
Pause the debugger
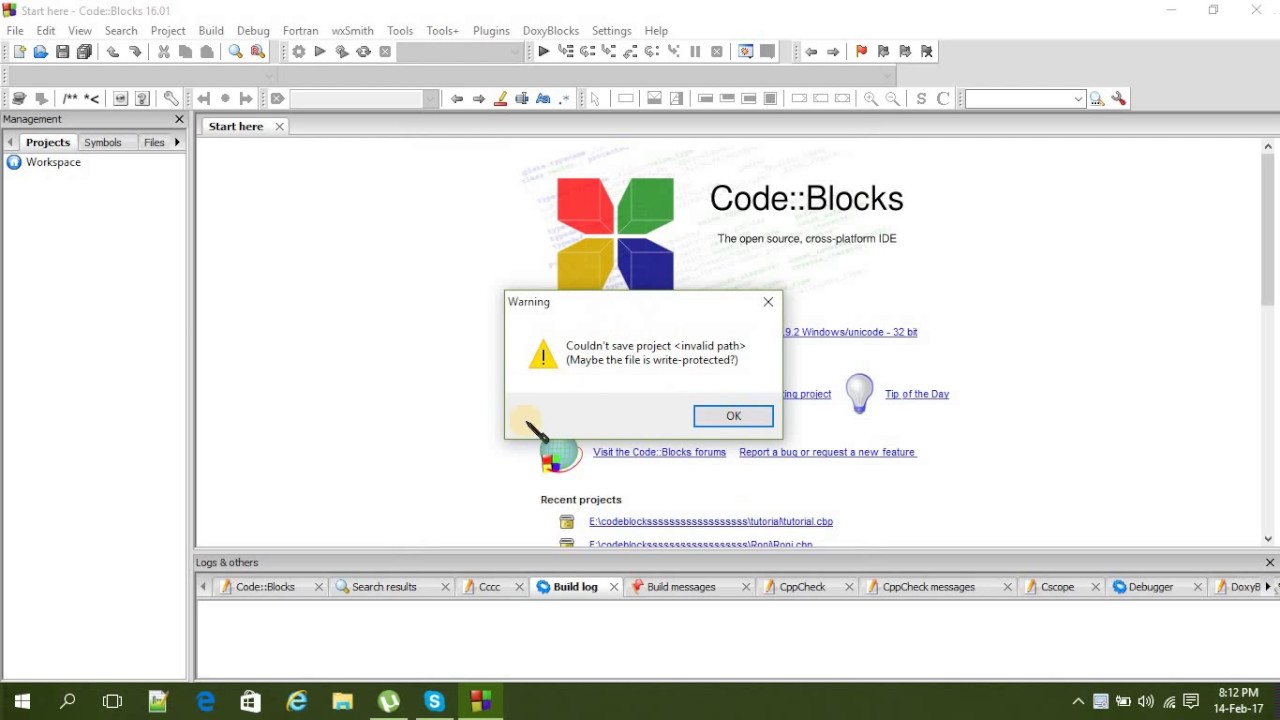click(x=695, y=52)
